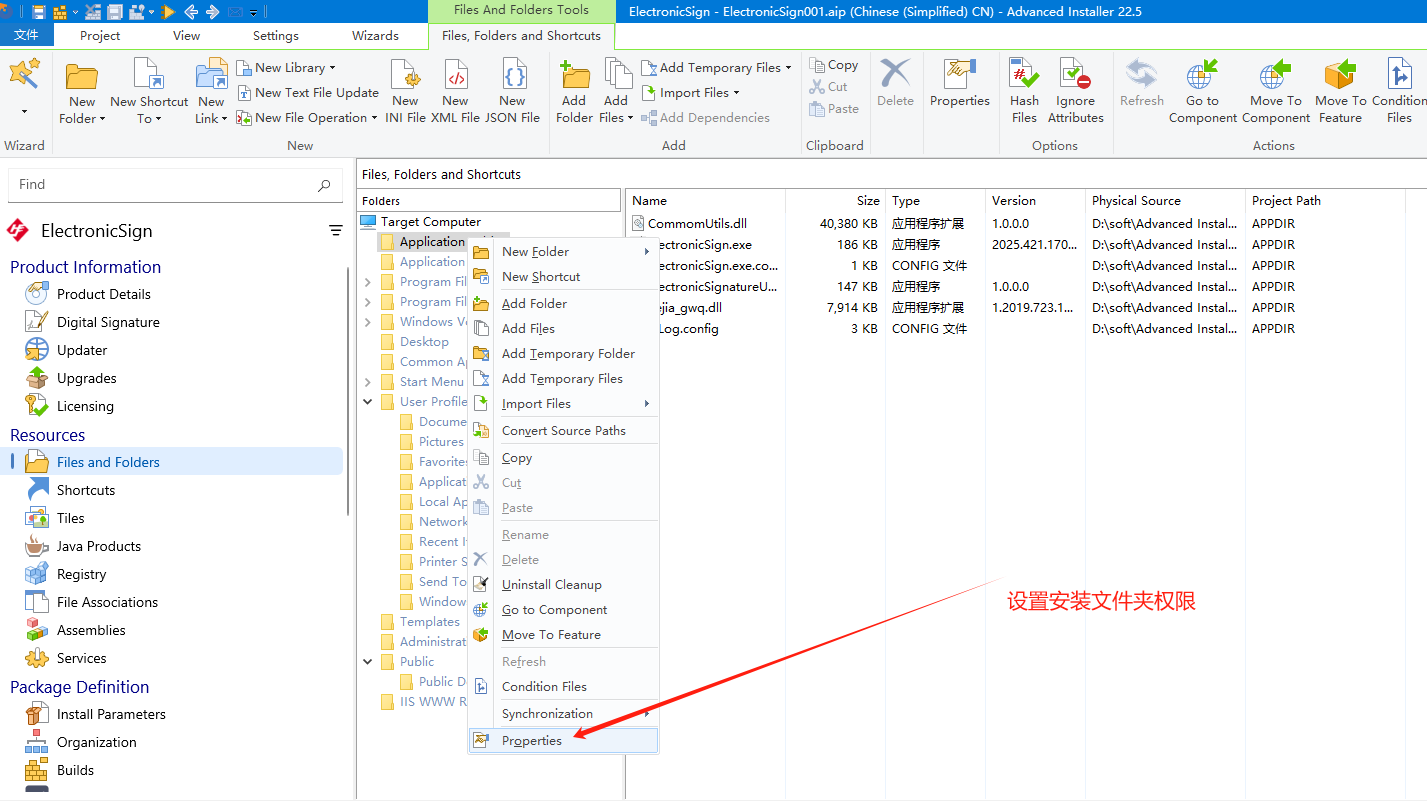Open the Registry page
The height and width of the screenshot is (801, 1427).
[x=80, y=574]
